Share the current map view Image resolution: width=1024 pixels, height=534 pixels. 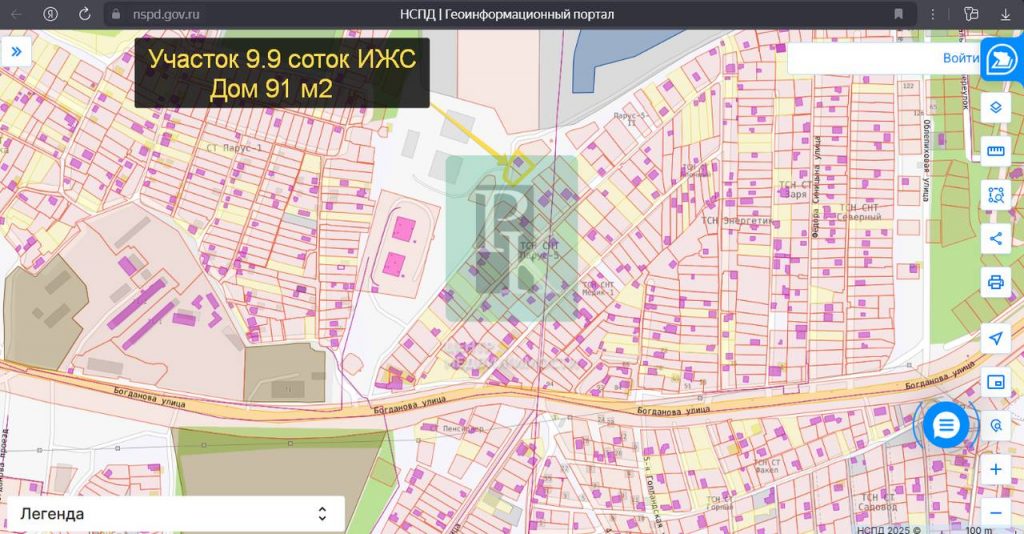pyautogui.click(x=995, y=238)
